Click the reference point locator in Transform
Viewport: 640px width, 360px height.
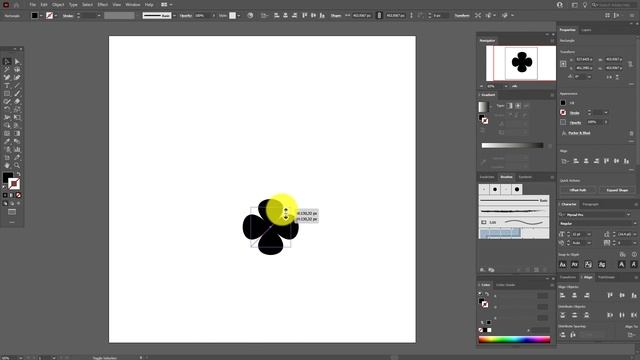click(563, 64)
